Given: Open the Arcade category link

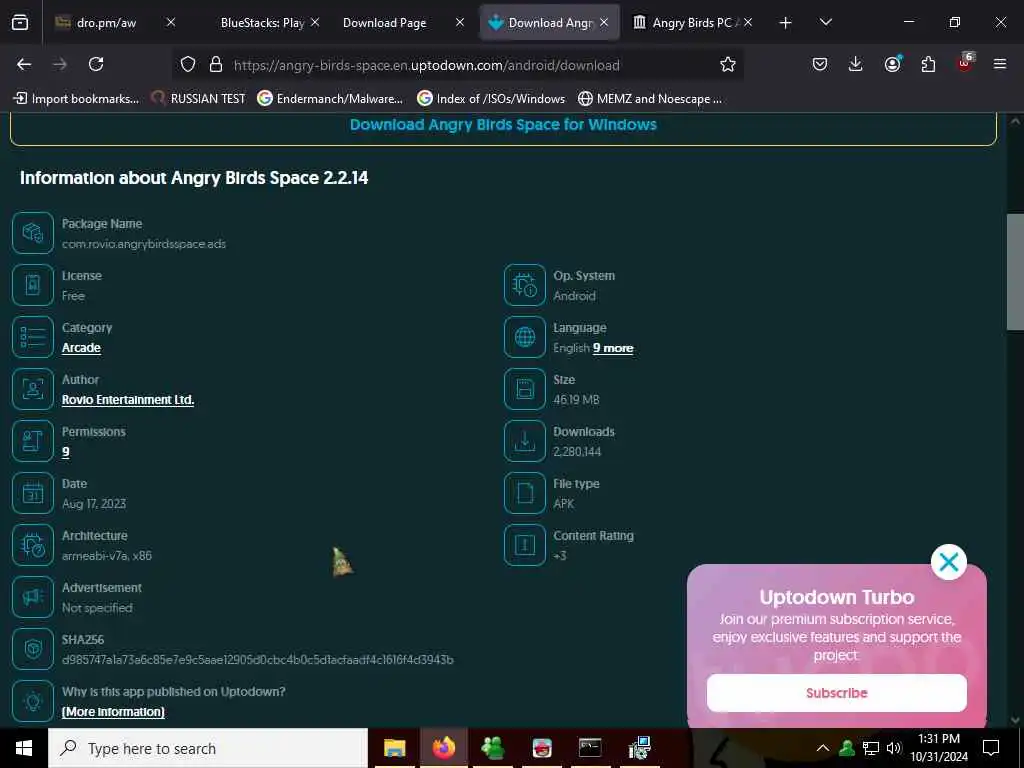Looking at the screenshot, I should pos(81,347).
